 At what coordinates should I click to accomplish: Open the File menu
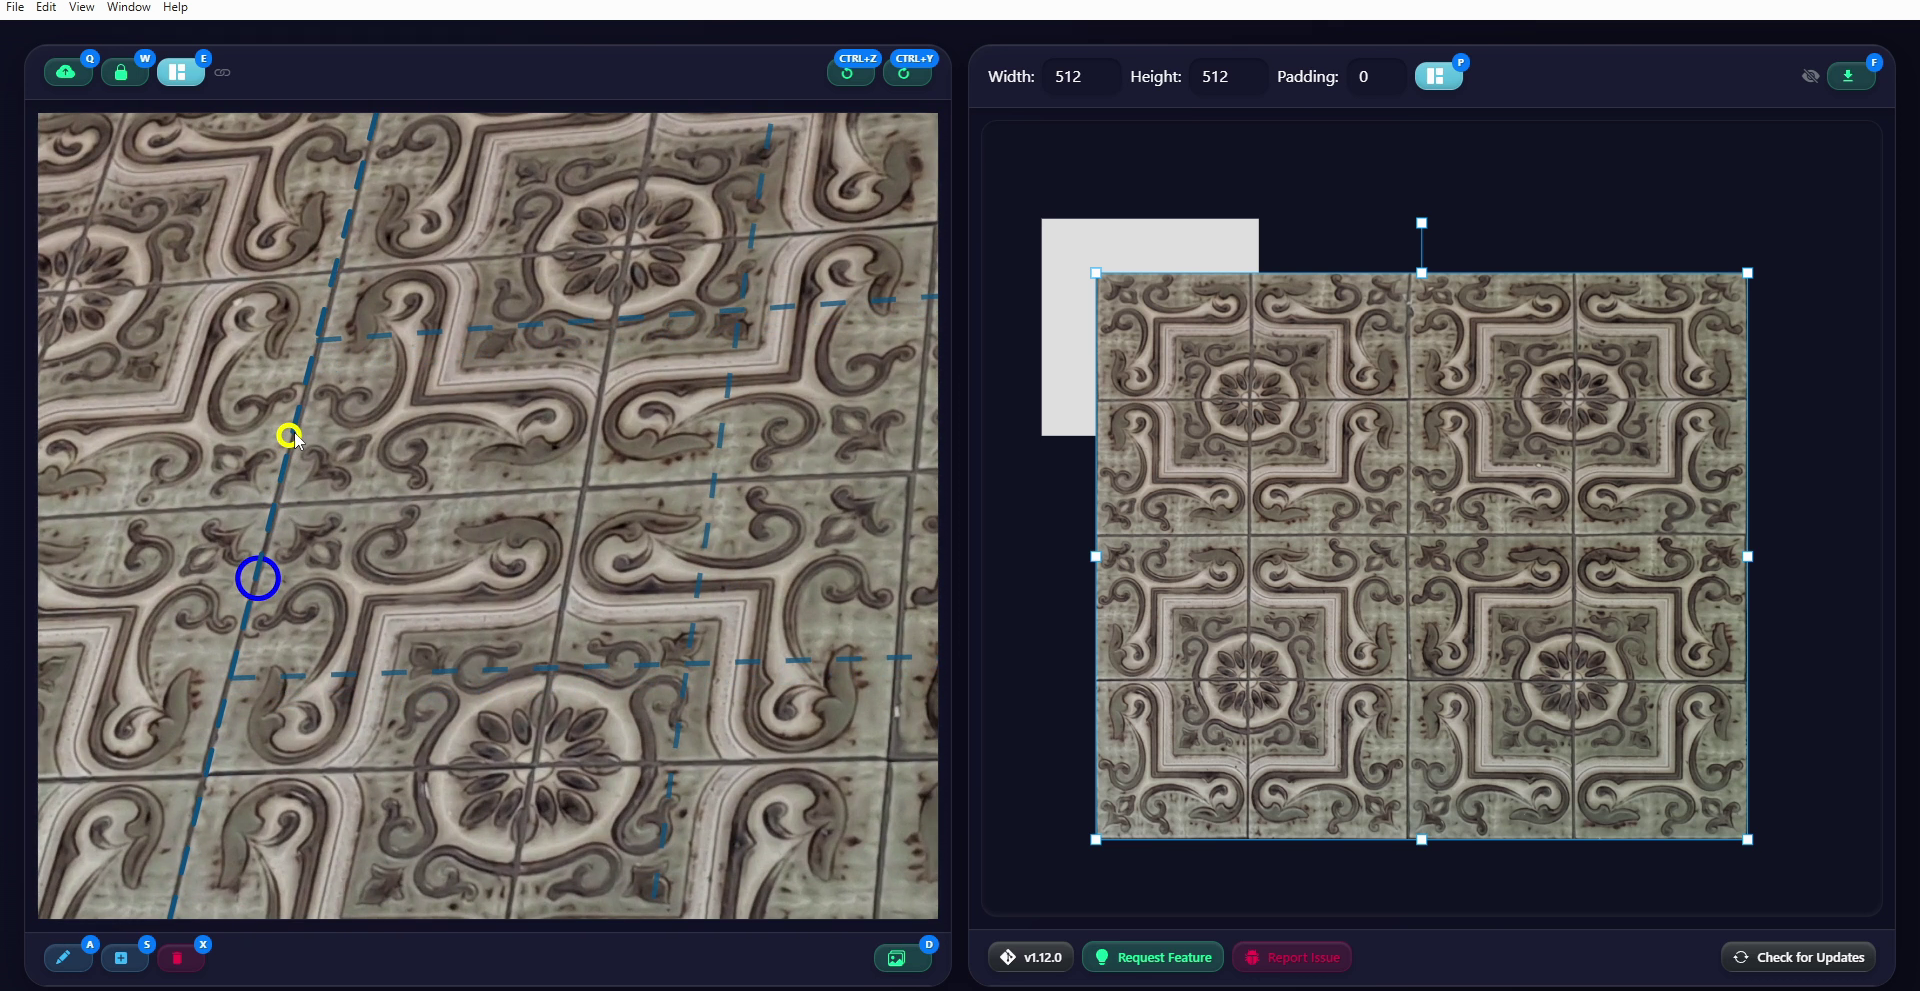pyautogui.click(x=15, y=7)
